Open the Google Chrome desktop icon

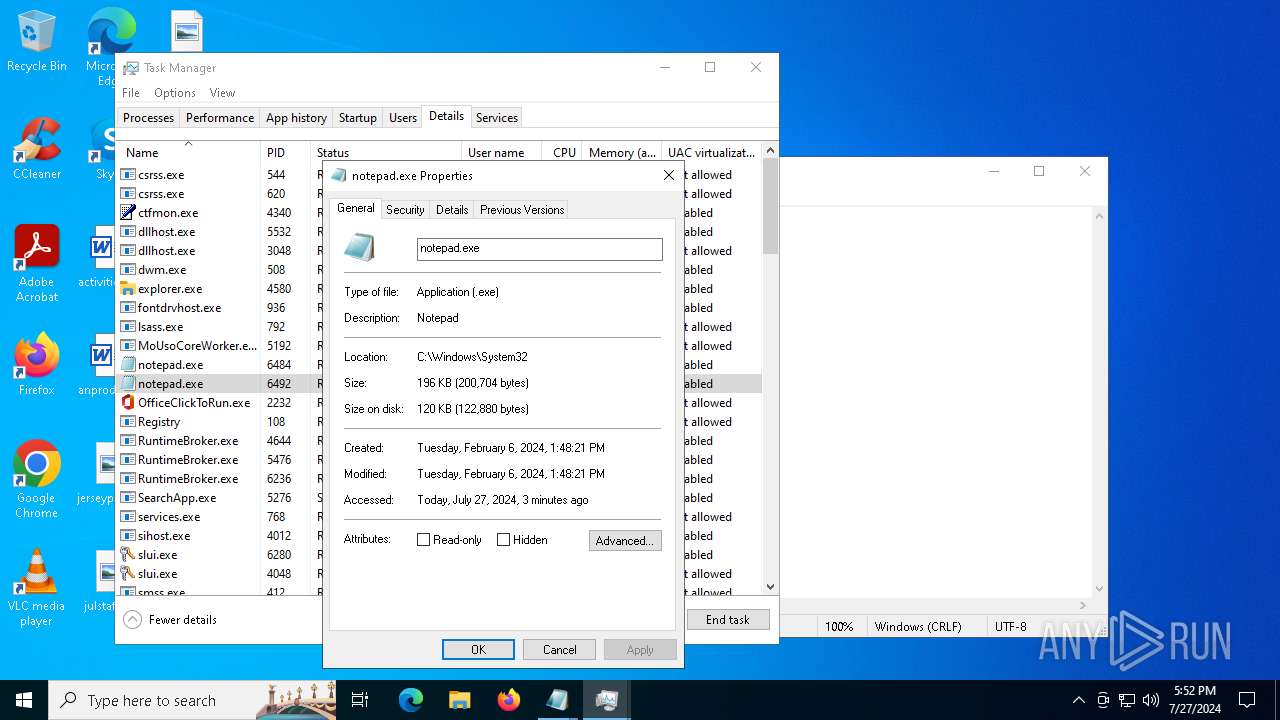pos(37,480)
